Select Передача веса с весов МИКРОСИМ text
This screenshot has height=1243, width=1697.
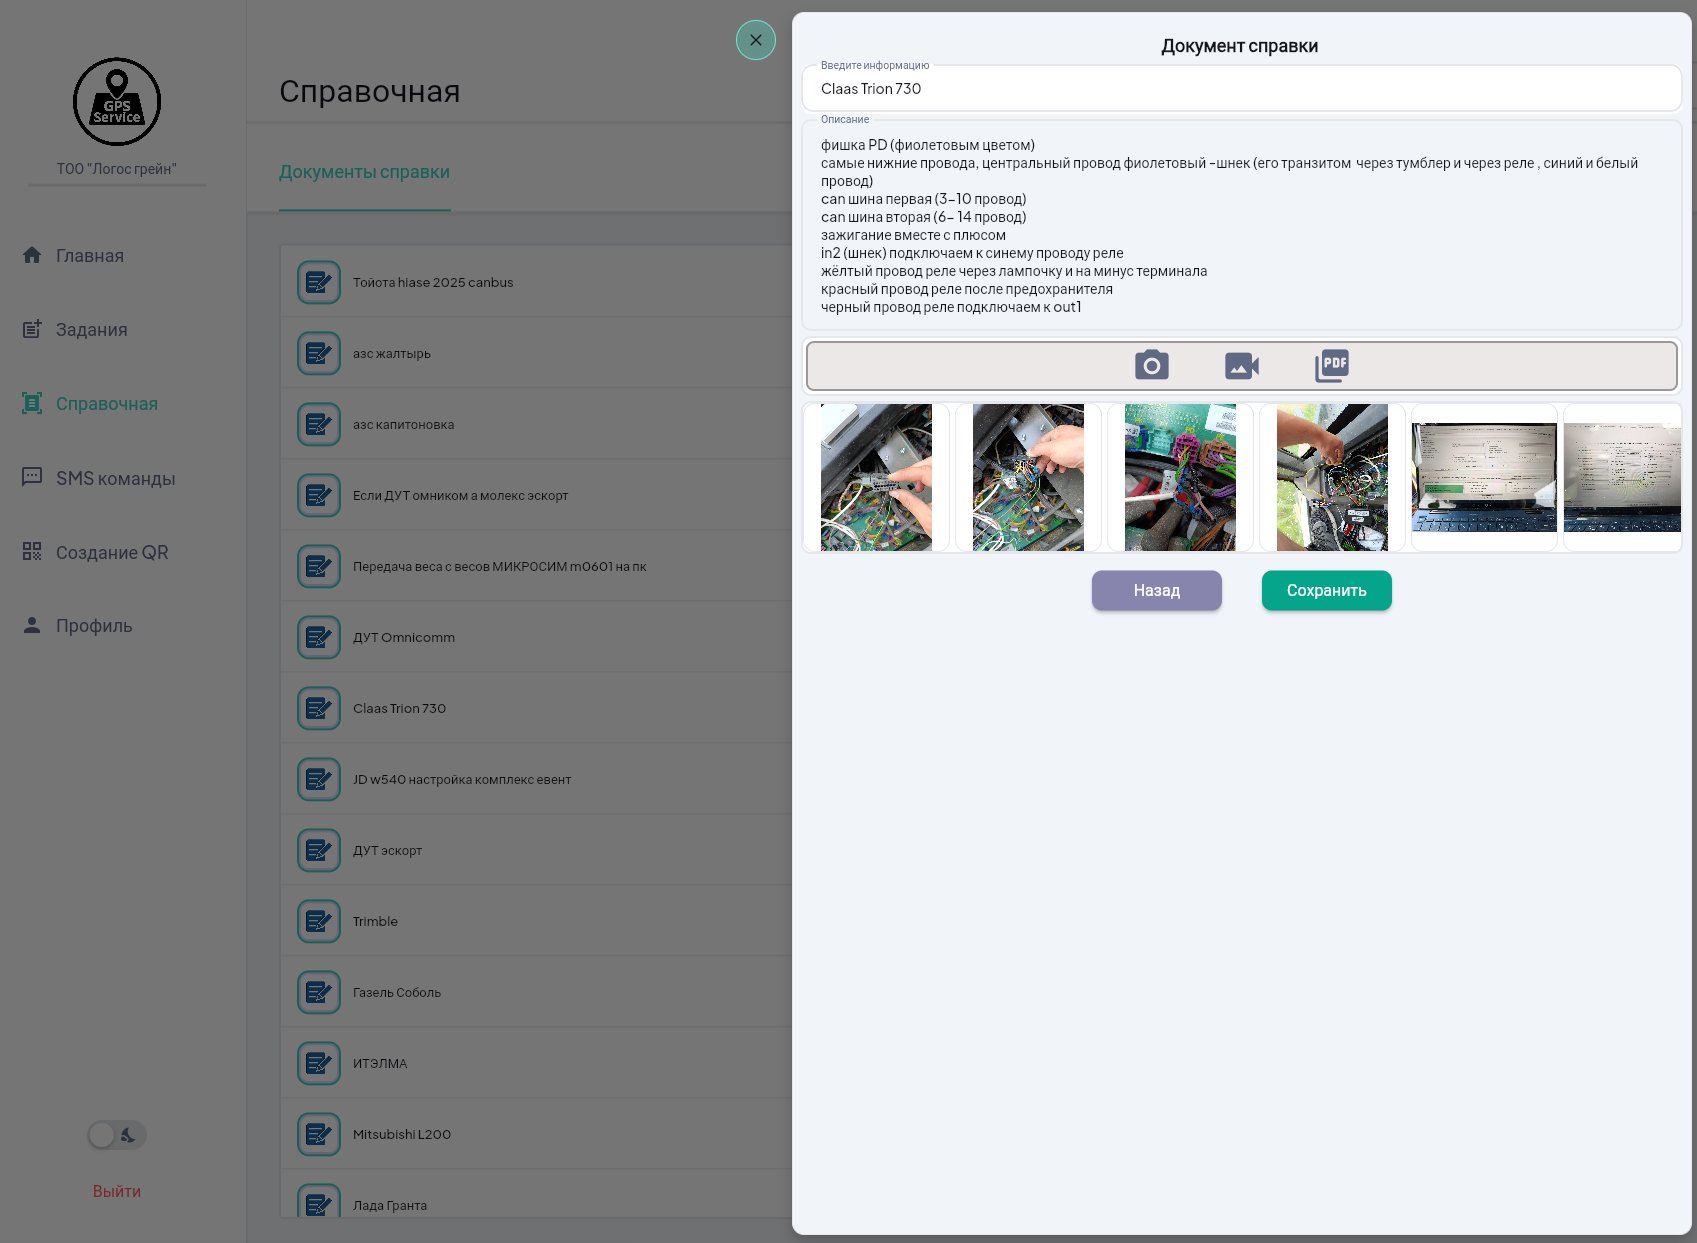click(x=500, y=567)
